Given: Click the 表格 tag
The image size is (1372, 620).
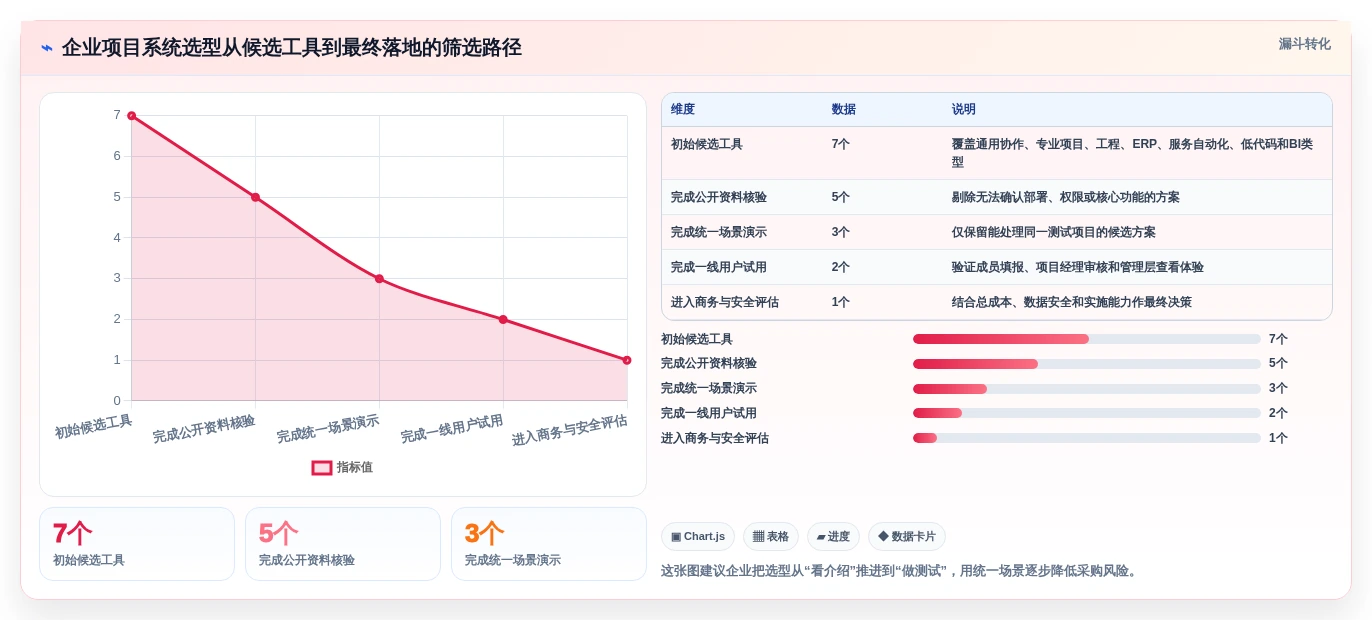Looking at the screenshot, I should tap(771, 537).
